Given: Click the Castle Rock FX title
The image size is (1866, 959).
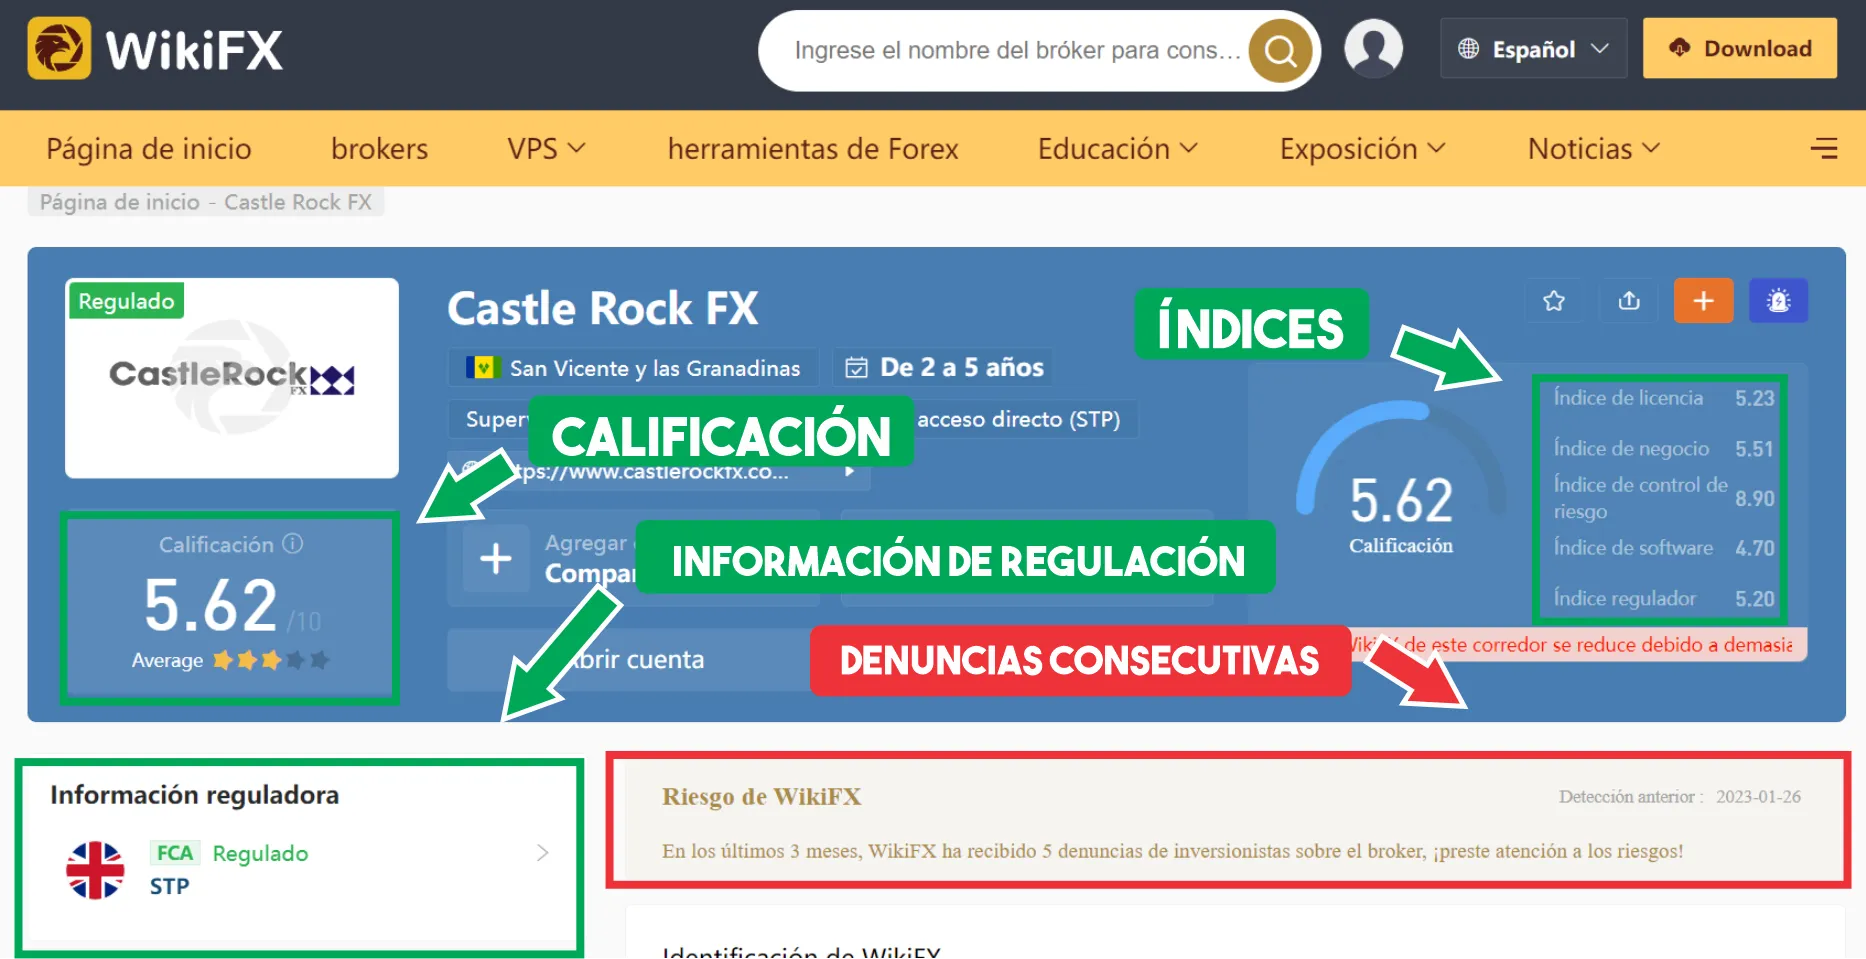Looking at the screenshot, I should tap(603, 308).
